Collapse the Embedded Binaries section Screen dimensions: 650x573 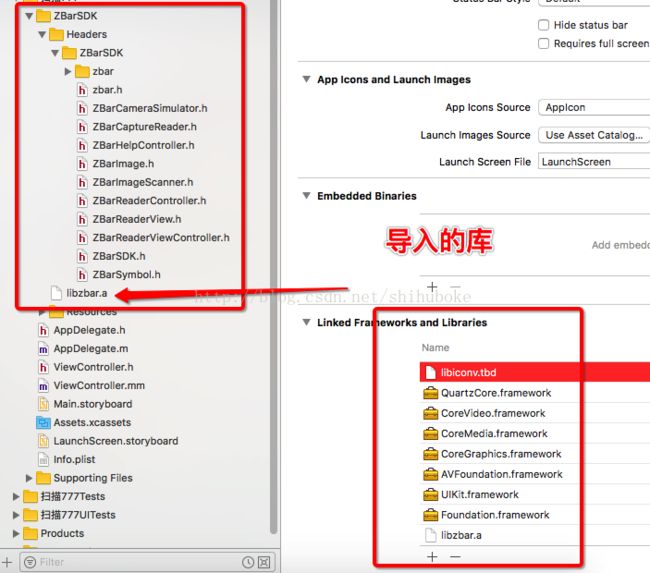[306, 195]
